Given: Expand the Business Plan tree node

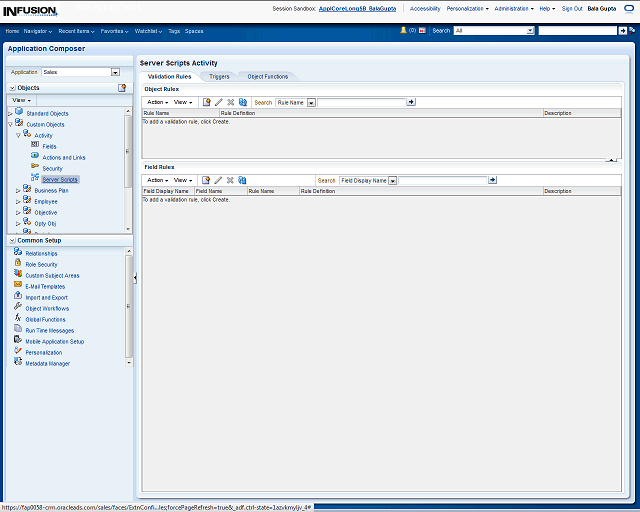Looking at the screenshot, I should pyautogui.click(x=18, y=190).
